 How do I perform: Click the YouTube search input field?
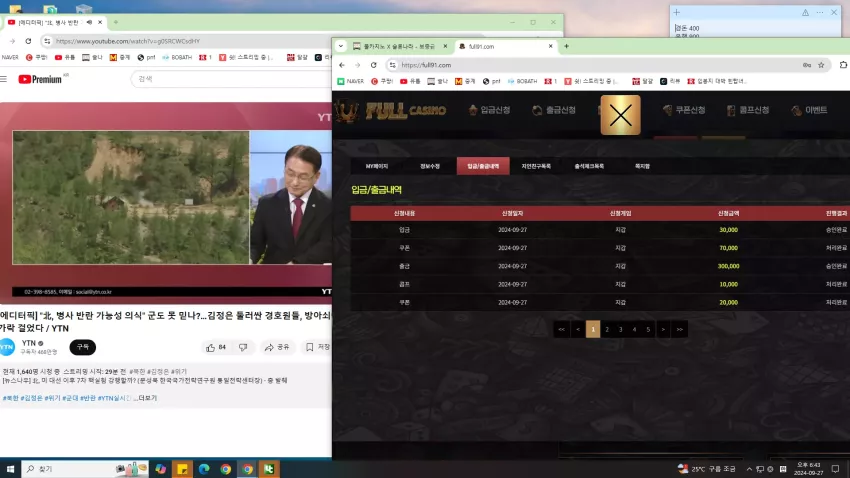click(230, 79)
